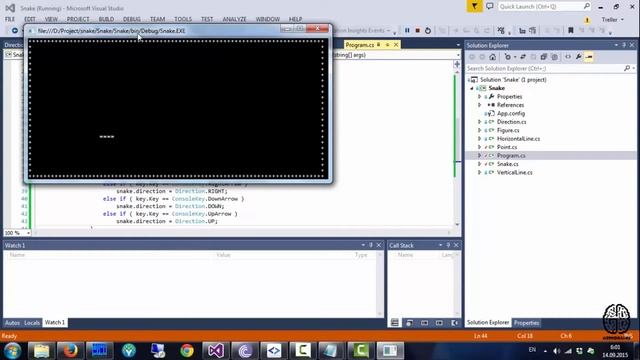Collapse the Snake project node
Image resolution: width=640 pixels, height=360 pixels.
coord(472,88)
